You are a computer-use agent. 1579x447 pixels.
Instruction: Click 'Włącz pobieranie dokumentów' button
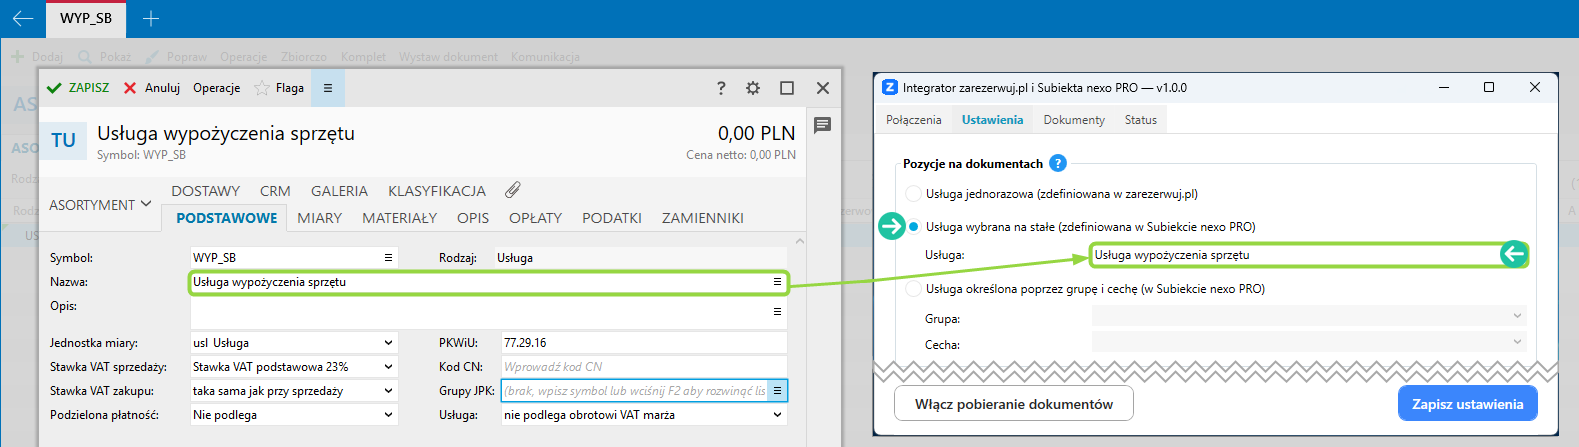click(1013, 404)
